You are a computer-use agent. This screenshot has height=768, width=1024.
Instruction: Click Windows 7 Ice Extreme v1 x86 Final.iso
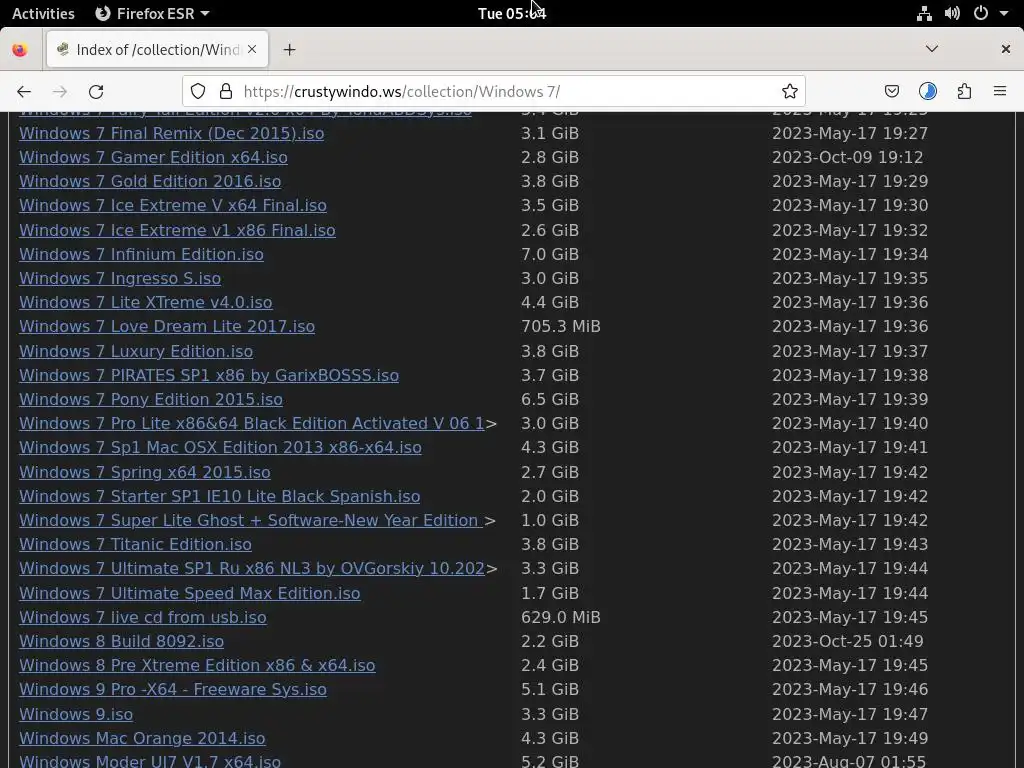coord(177,230)
